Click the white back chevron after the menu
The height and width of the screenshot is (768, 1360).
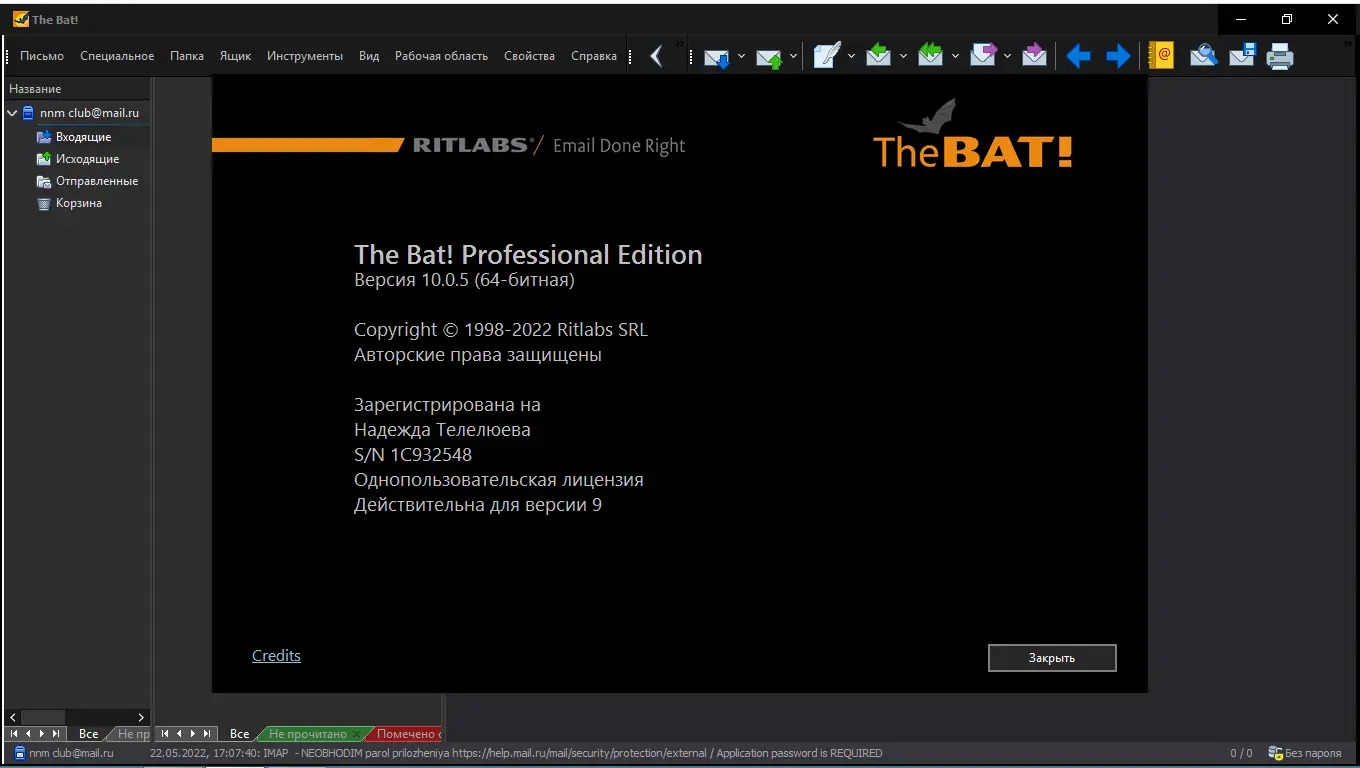tap(656, 56)
